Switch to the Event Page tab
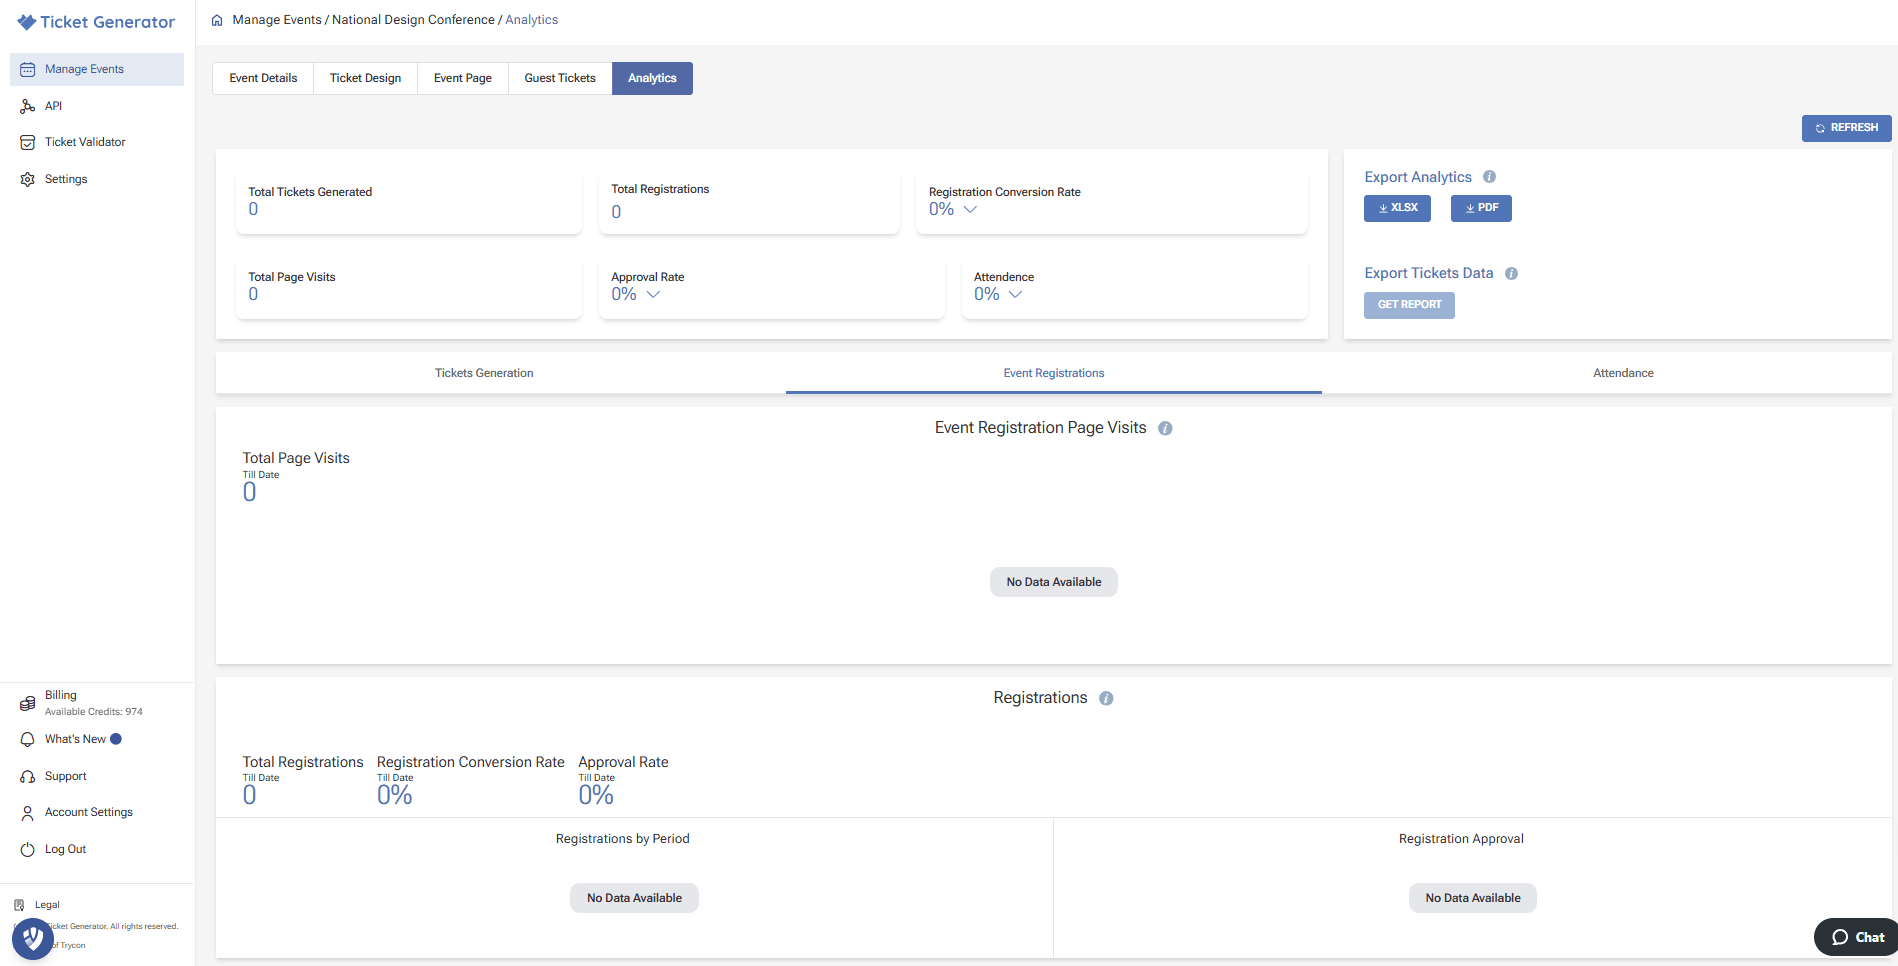This screenshot has height=966, width=1898. [x=463, y=79]
